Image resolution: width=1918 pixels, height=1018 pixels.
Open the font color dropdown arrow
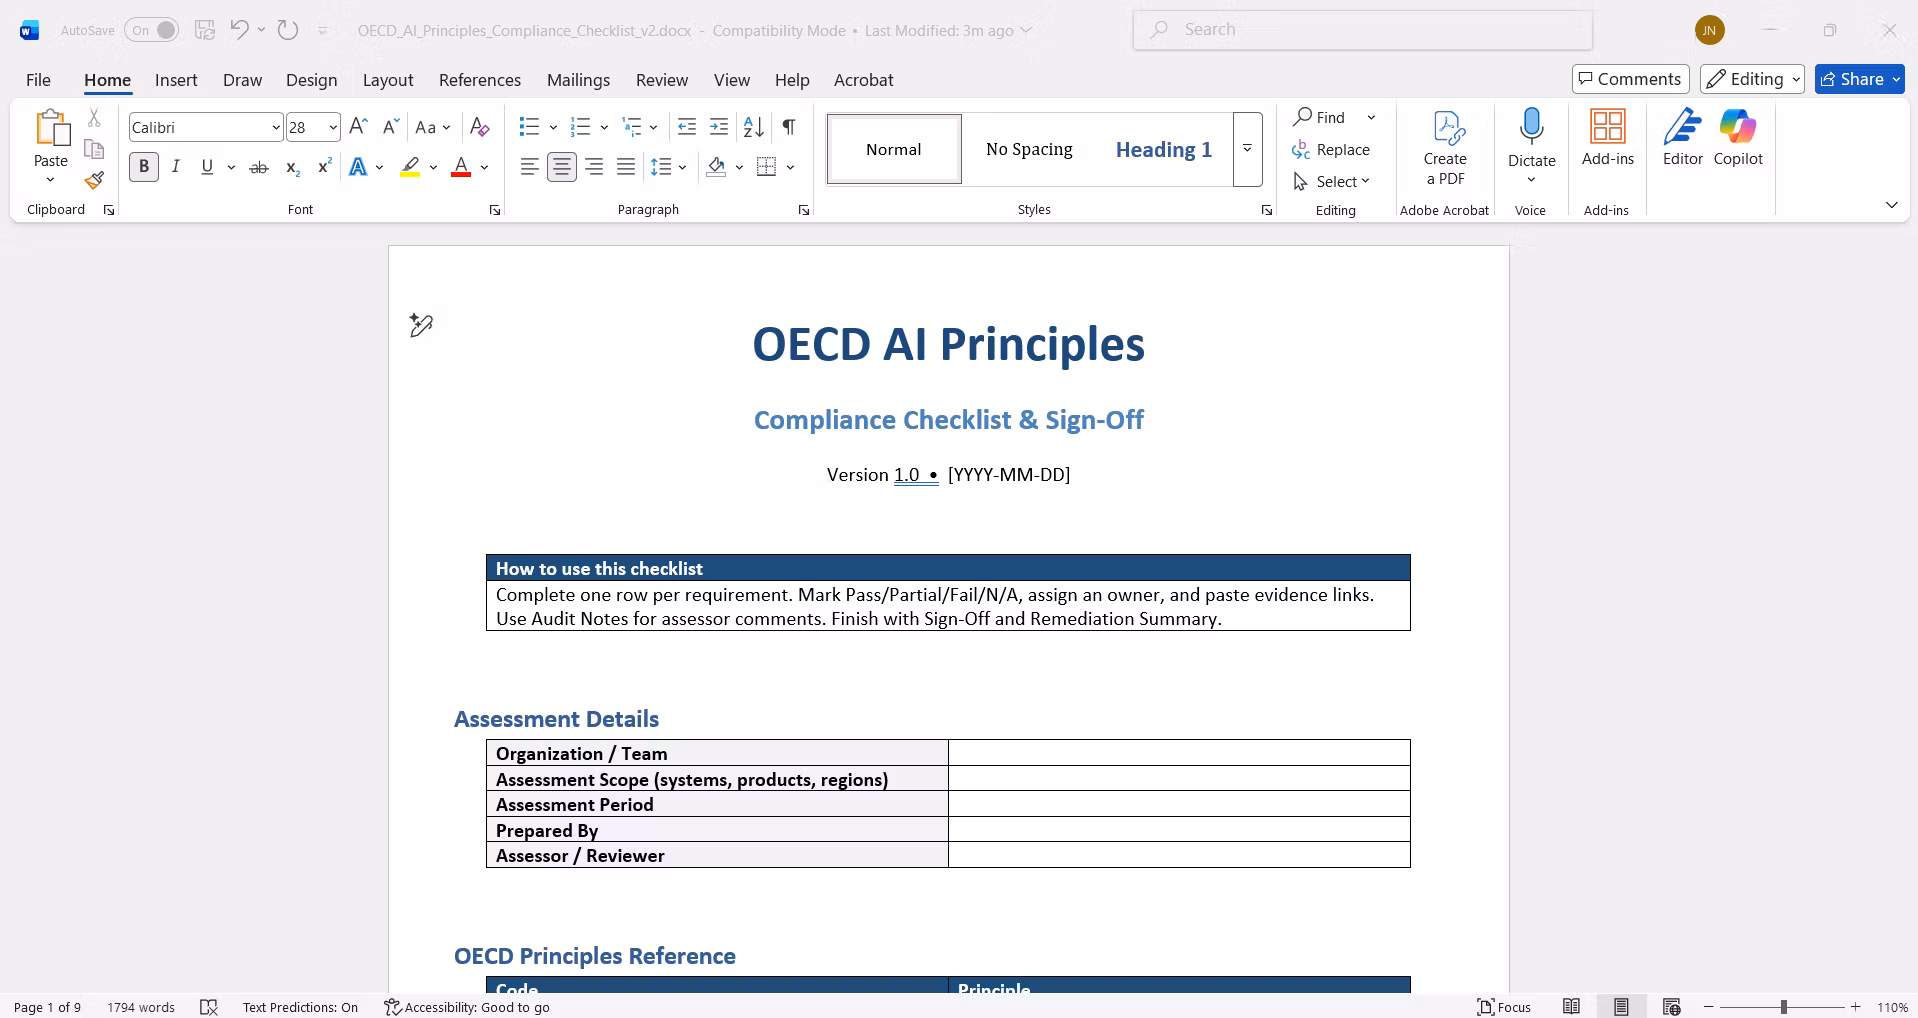coord(484,167)
